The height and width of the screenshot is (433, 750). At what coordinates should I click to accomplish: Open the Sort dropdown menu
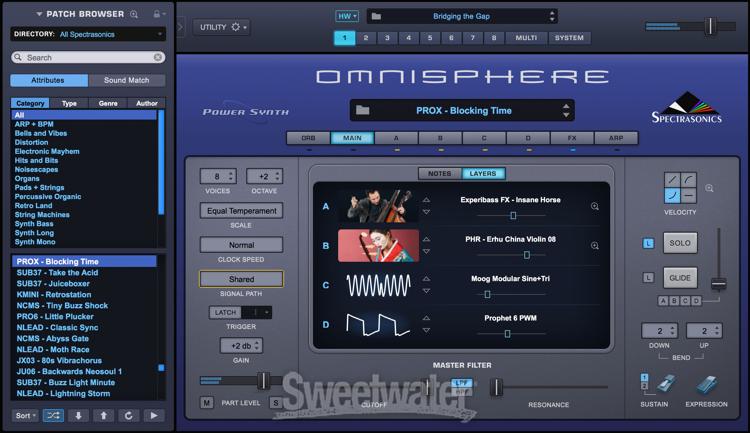[25, 415]
